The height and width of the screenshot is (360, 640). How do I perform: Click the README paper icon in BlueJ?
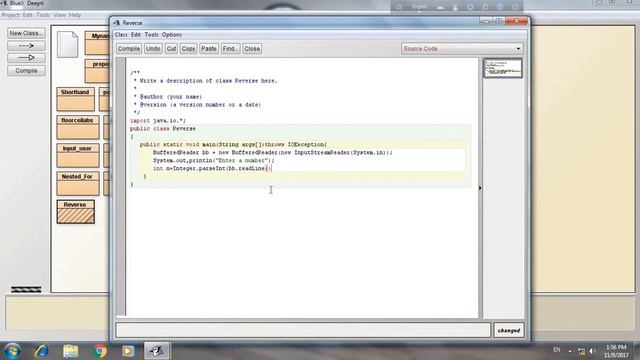(x=68, y=44)
